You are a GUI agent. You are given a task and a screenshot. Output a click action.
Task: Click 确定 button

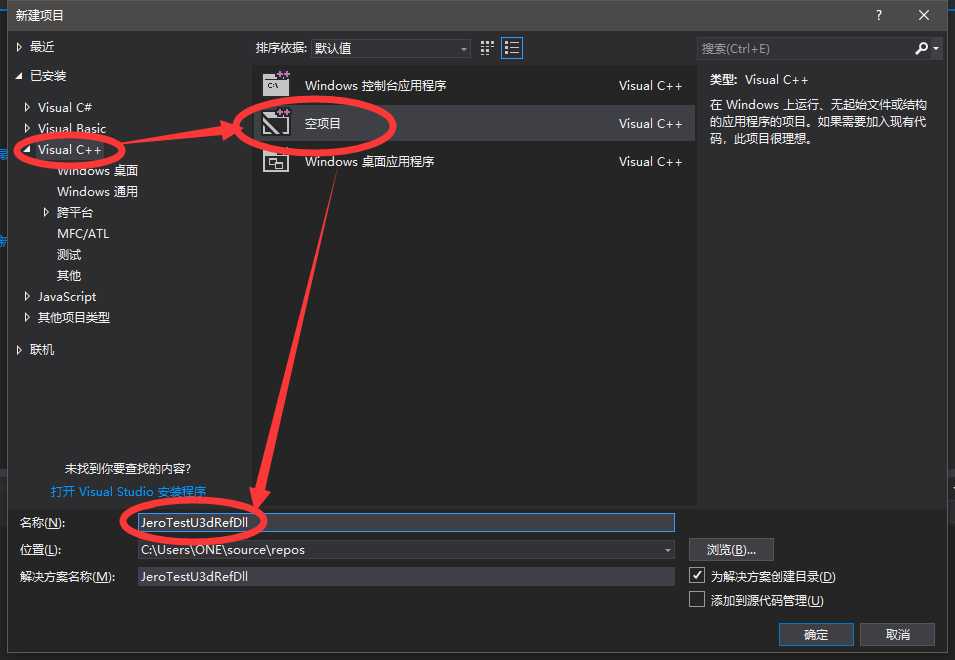(816, 634)
